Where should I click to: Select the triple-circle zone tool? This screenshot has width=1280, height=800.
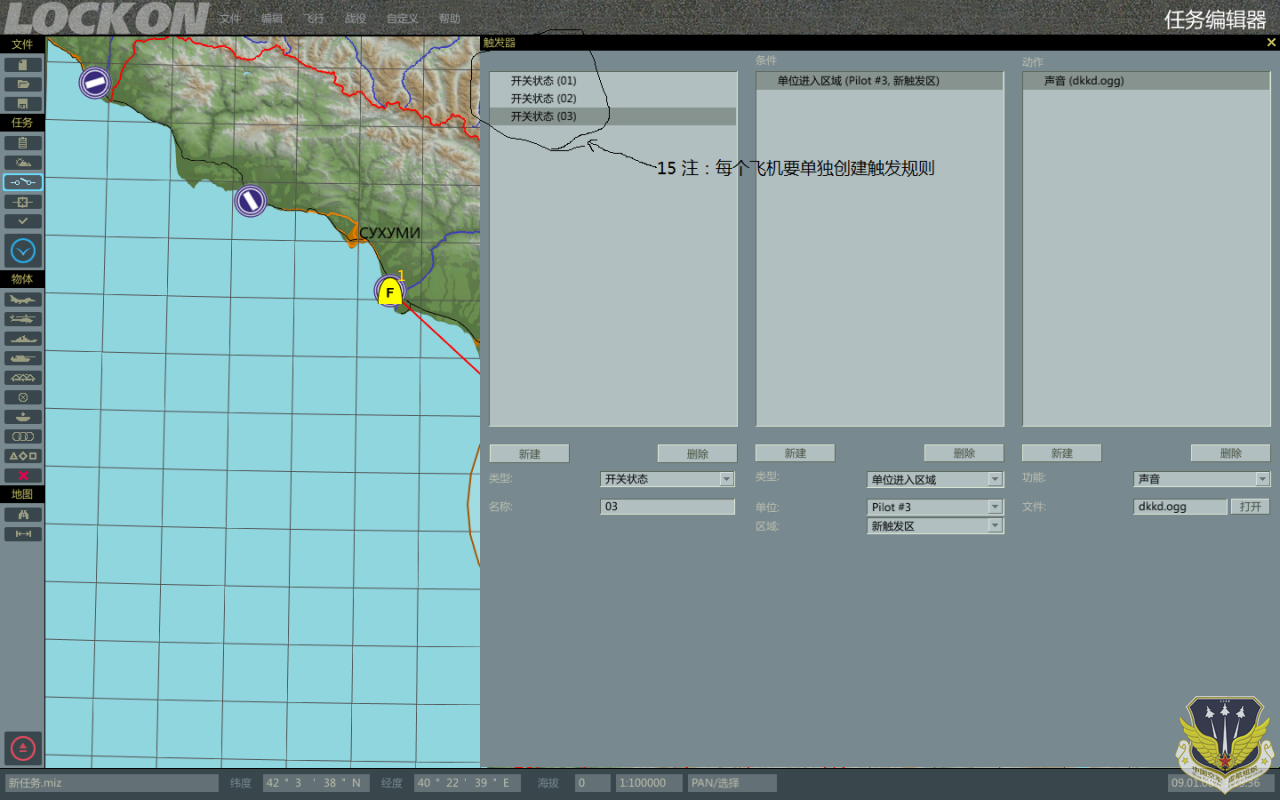pos(23,436)
